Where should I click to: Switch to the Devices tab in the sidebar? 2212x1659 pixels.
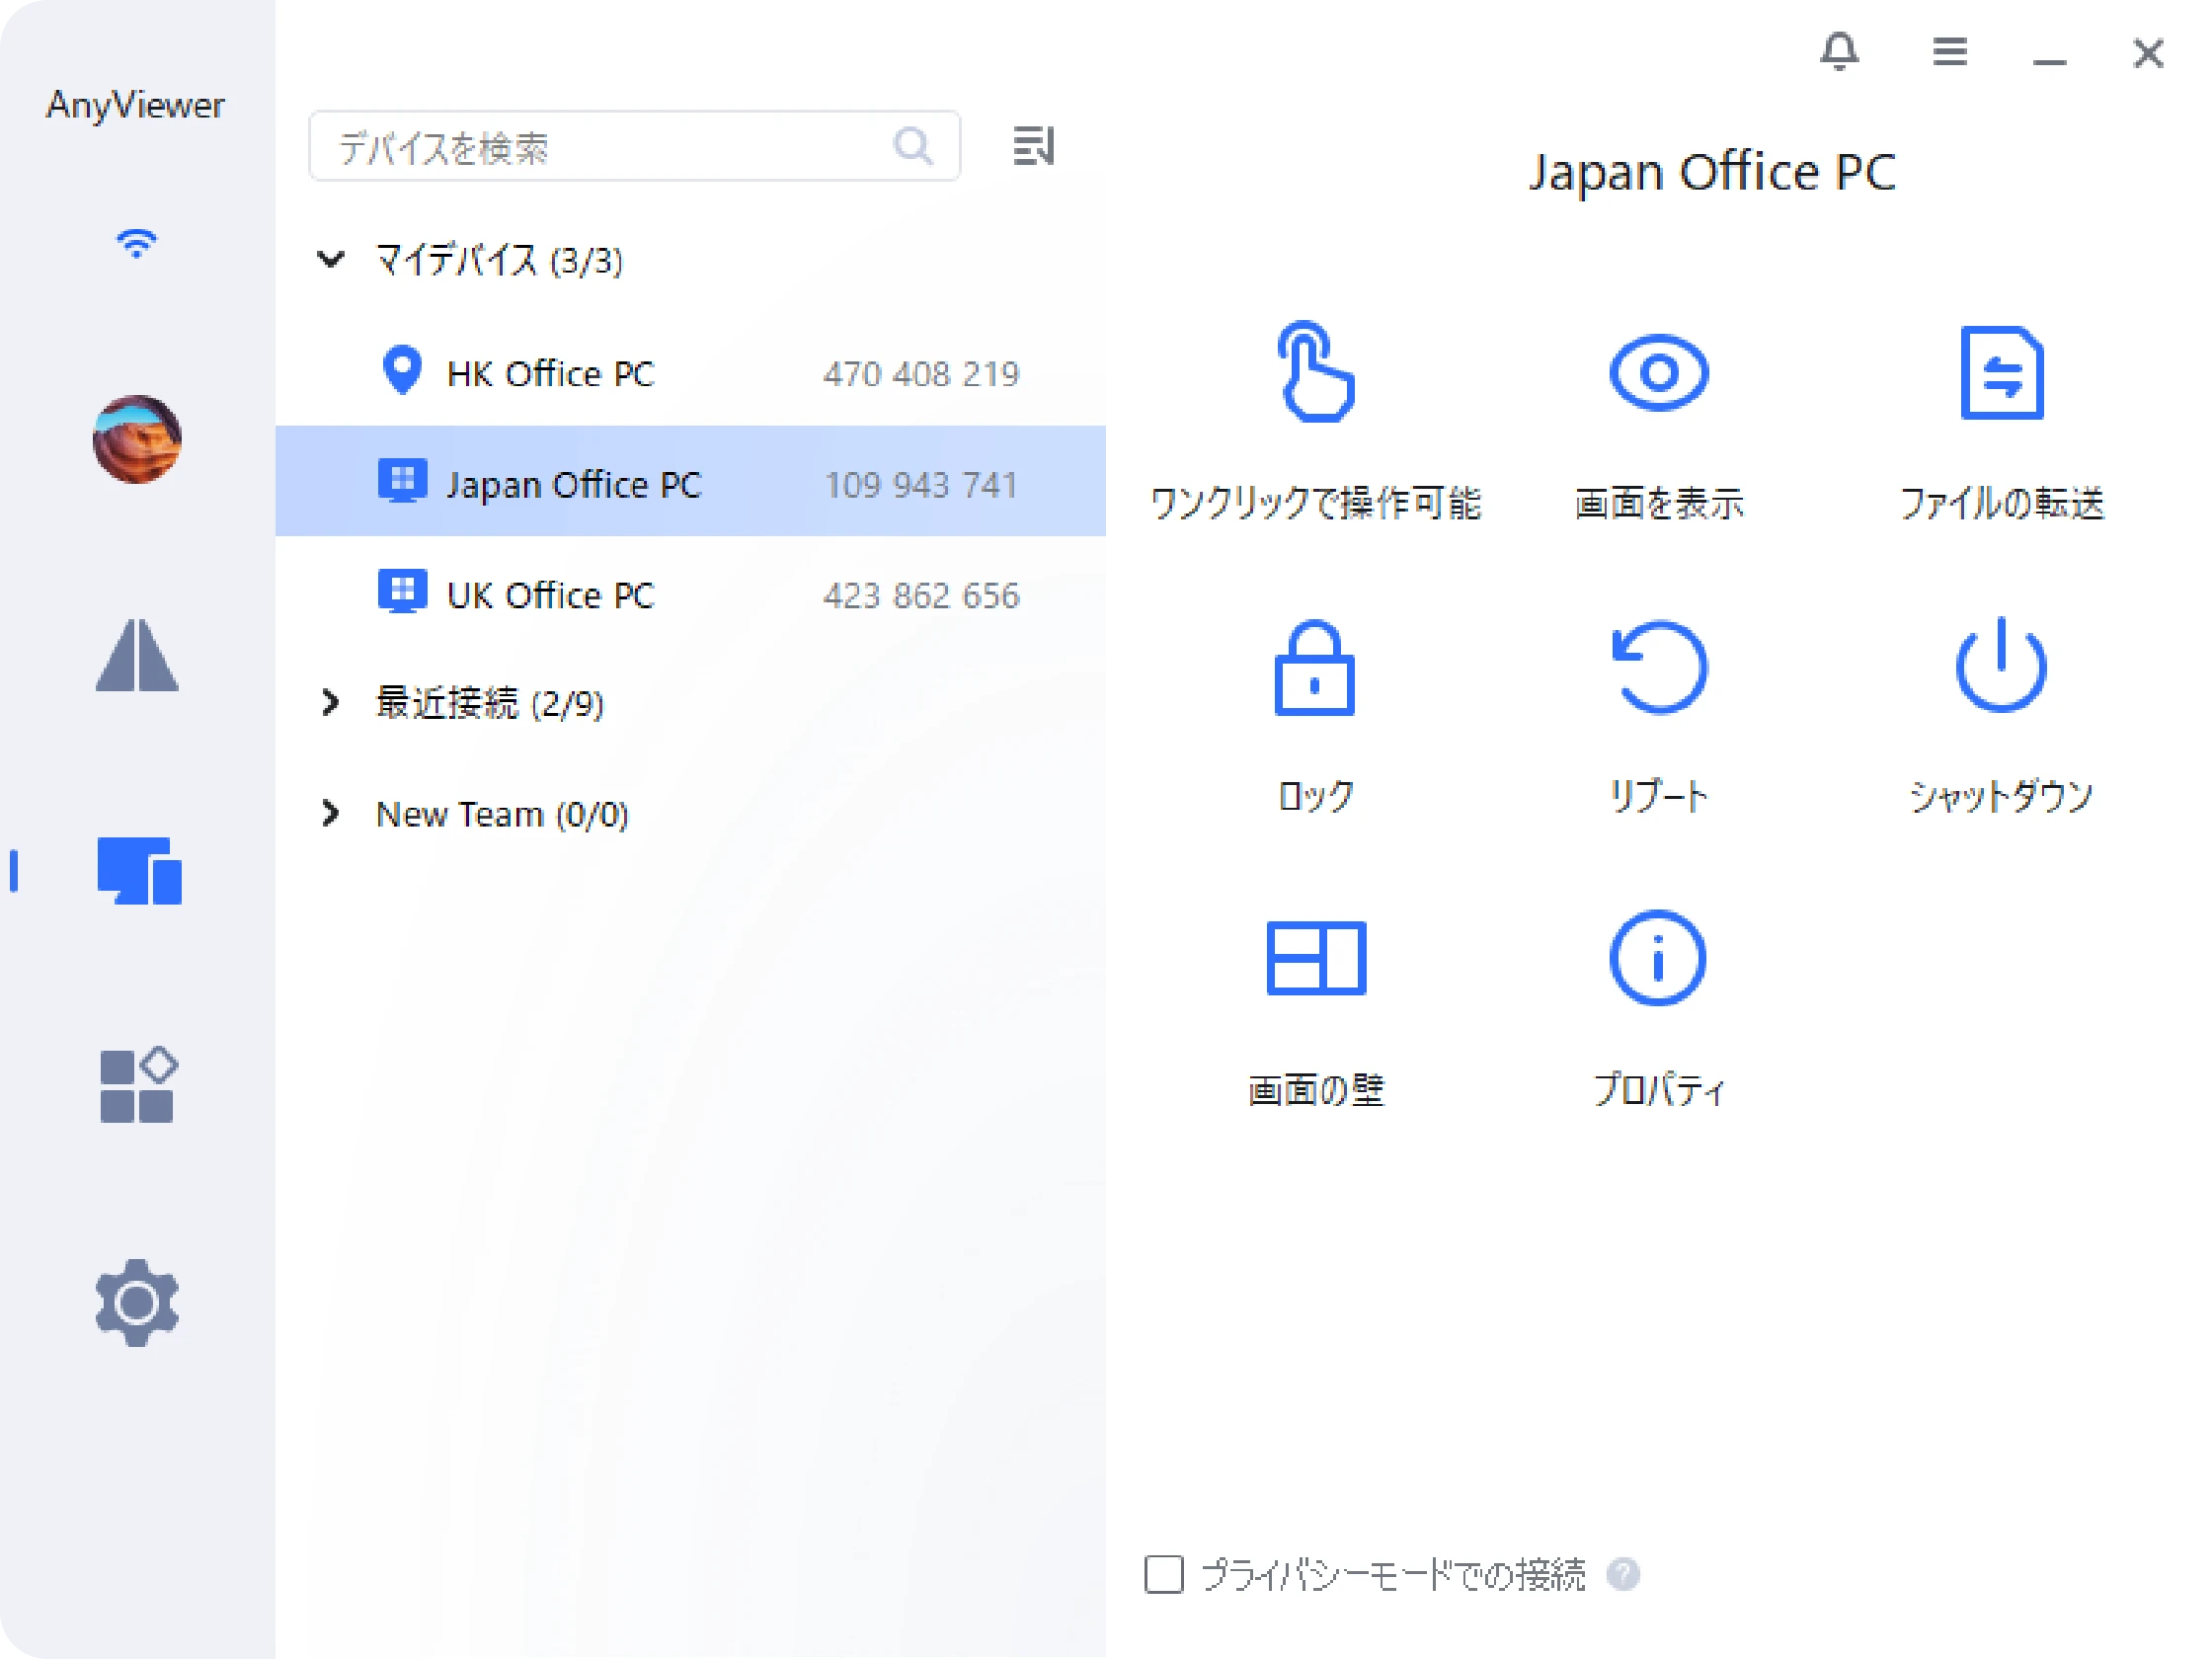click(138, 870)
